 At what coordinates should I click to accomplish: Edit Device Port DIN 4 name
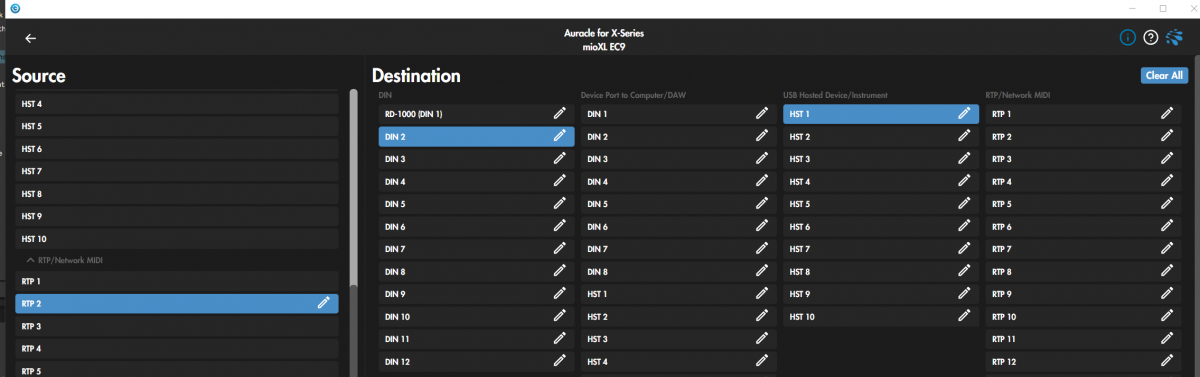[x=762, y=182]
